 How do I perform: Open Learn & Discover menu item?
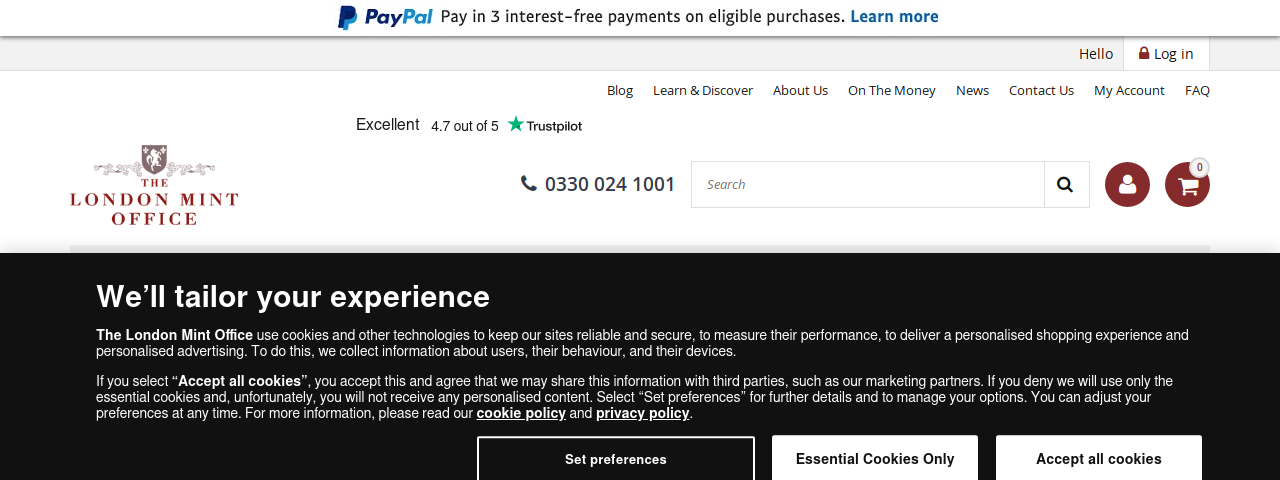point(703,90)
